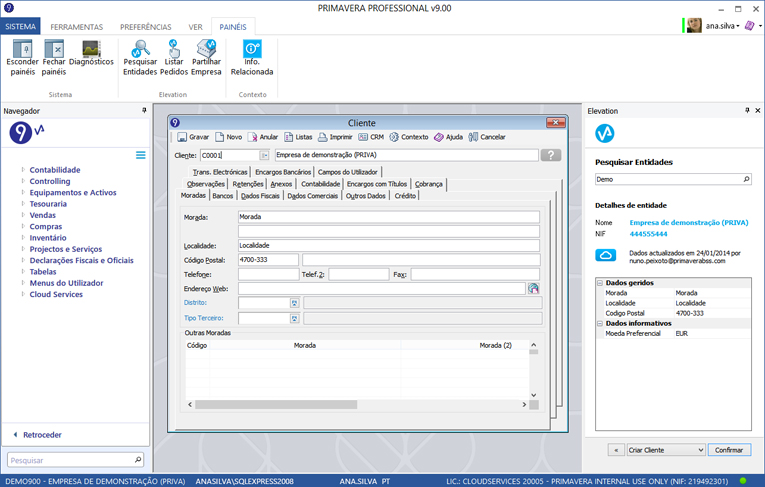Click the Navegador hamburger menu icon
Image resolution: width=765 pixels, height=487 pixels.
coord(141,155)
